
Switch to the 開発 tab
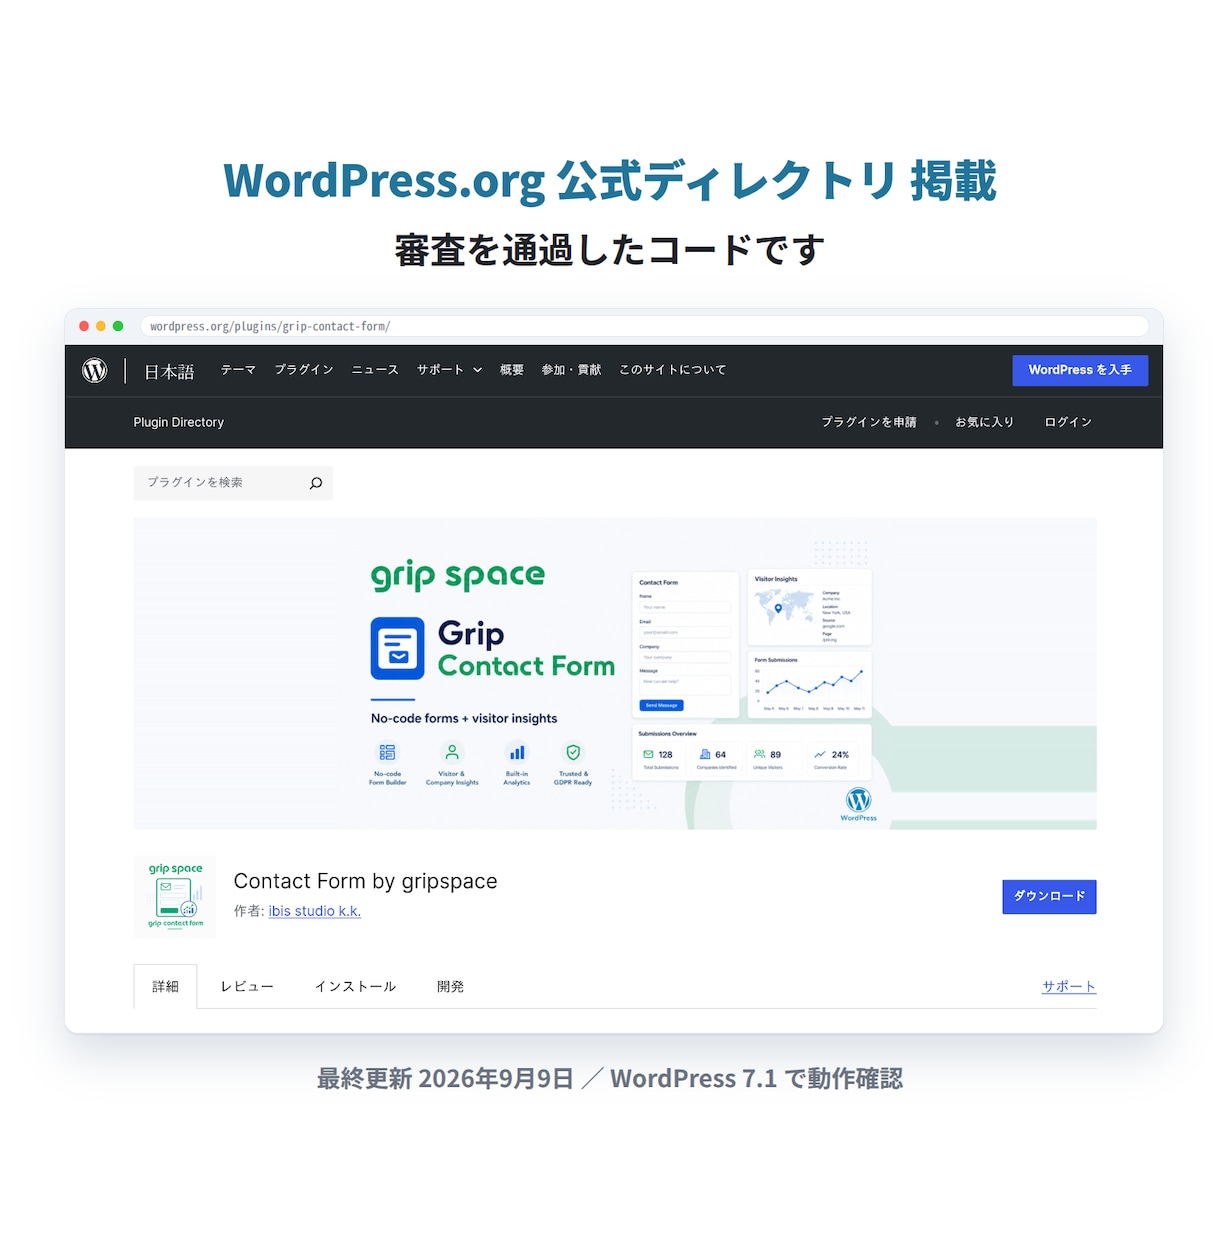coord(450,986)
